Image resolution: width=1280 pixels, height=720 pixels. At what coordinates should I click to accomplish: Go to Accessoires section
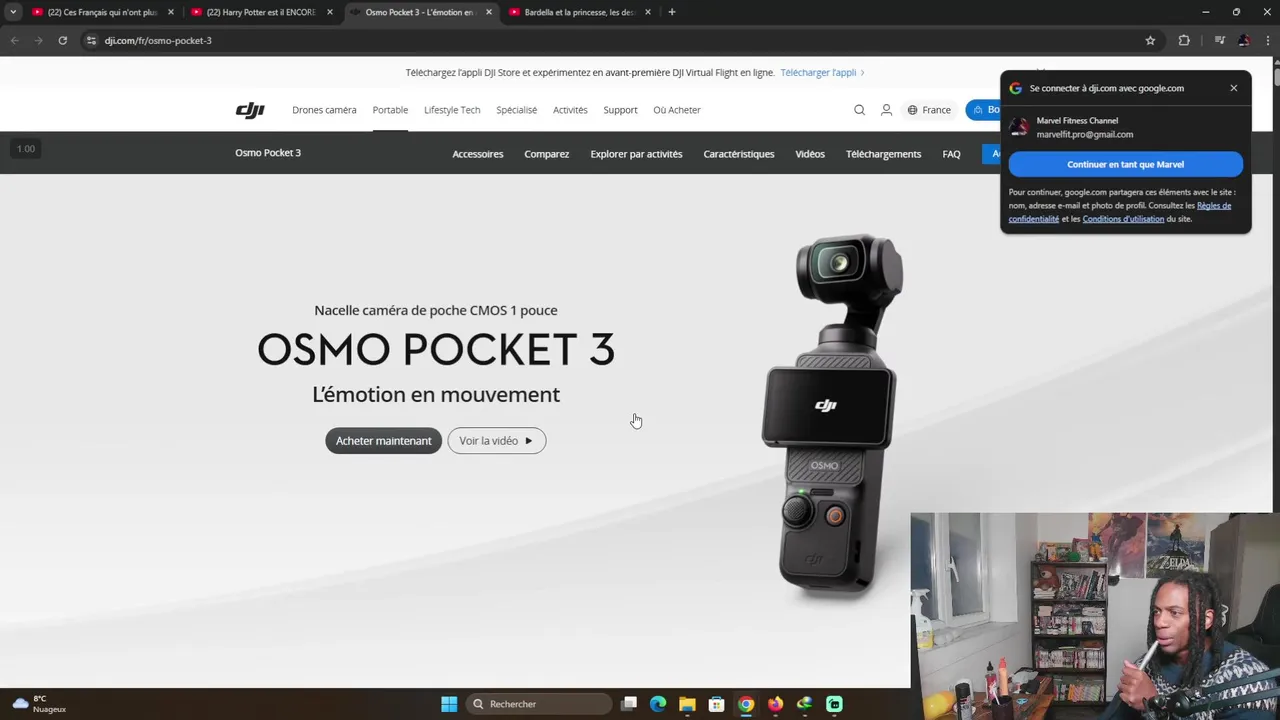tap(477, 154)
